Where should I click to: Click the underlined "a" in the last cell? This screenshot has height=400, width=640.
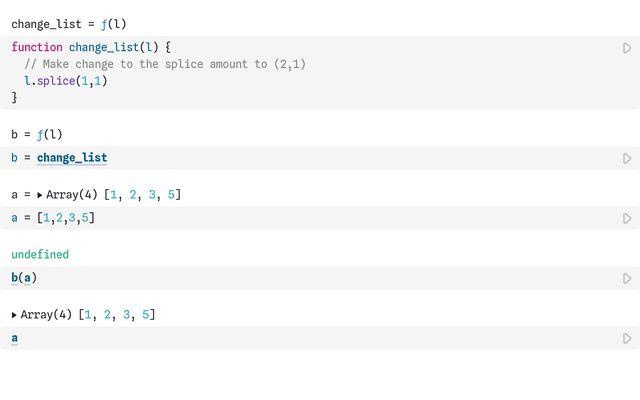pos(15,338)
